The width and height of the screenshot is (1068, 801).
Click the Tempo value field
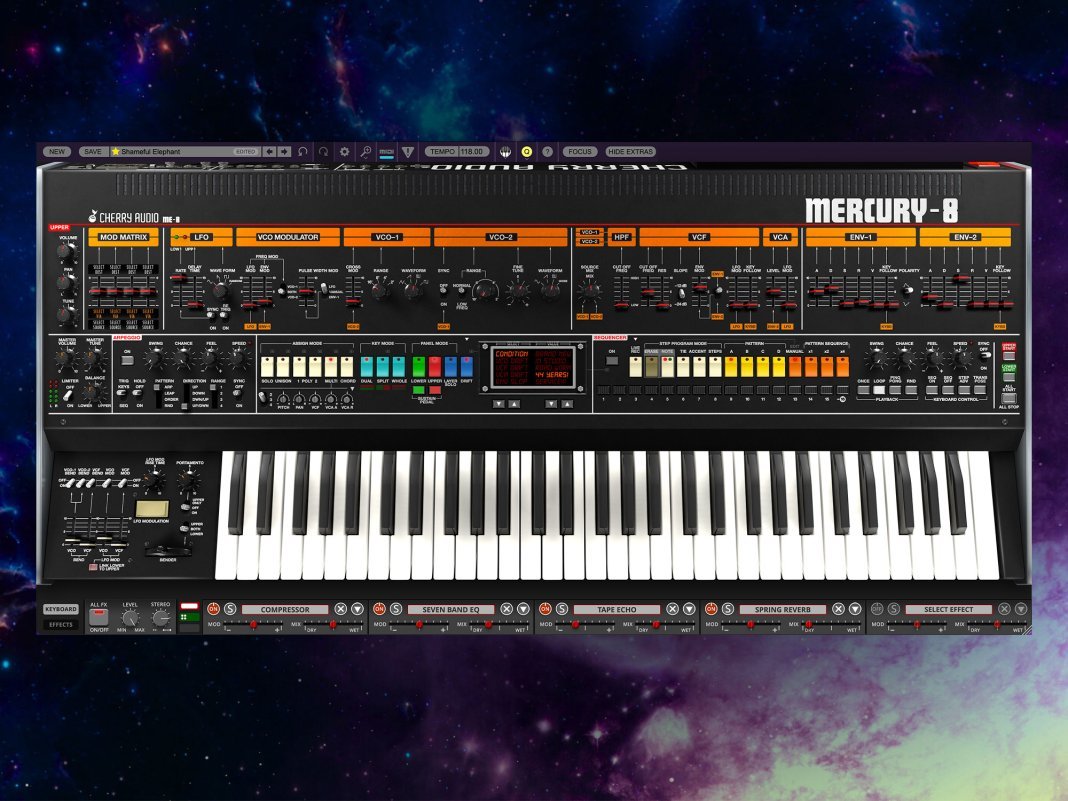click(x=472, y=152)
